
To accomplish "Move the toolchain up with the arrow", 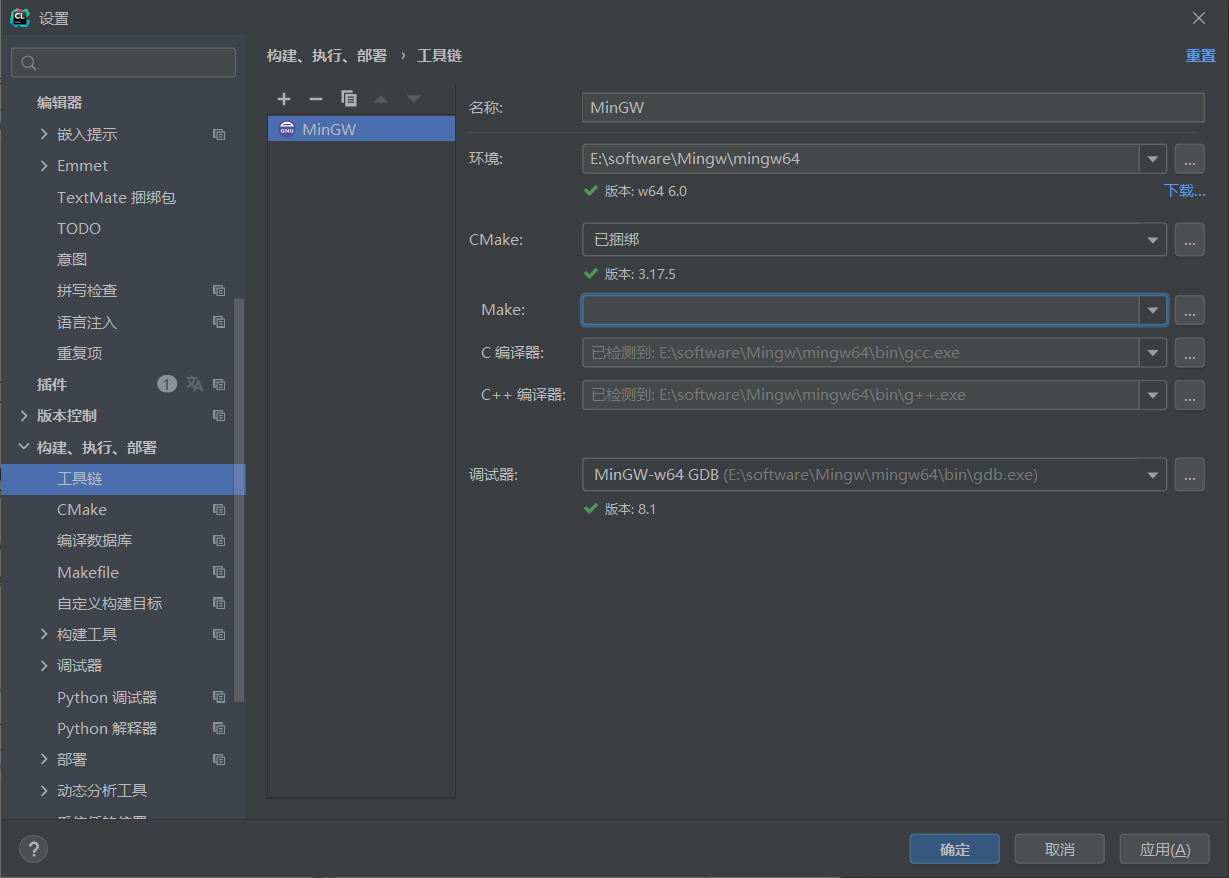I will coord(381,98).
